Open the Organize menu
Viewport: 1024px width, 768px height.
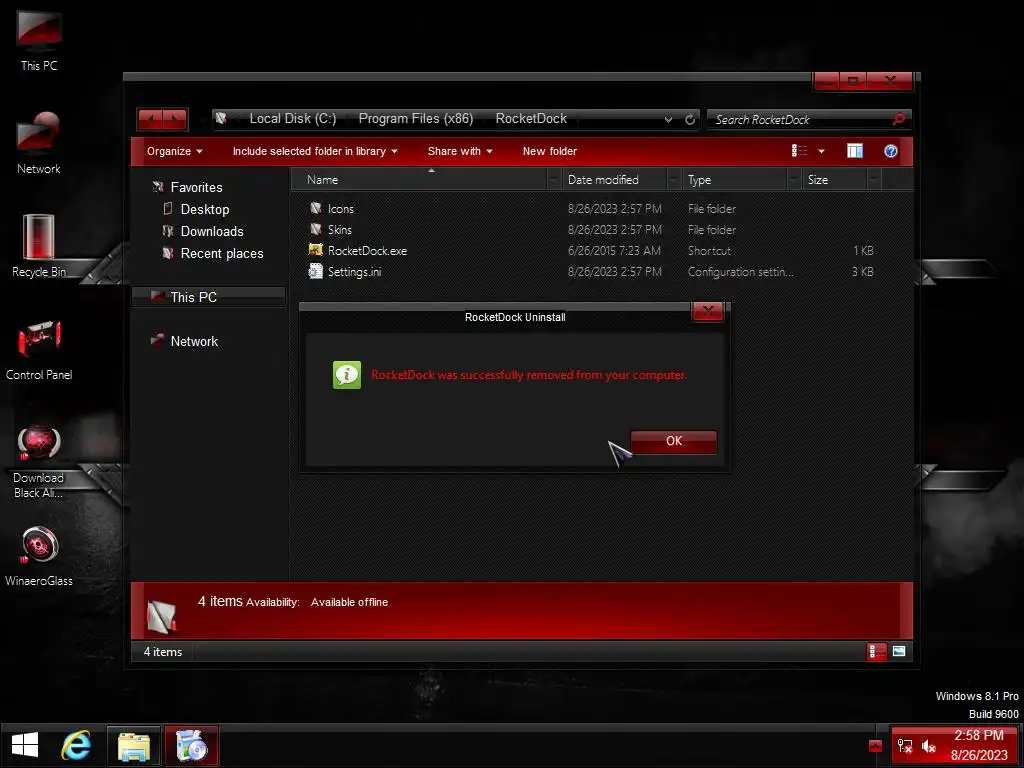pos(174,152)
